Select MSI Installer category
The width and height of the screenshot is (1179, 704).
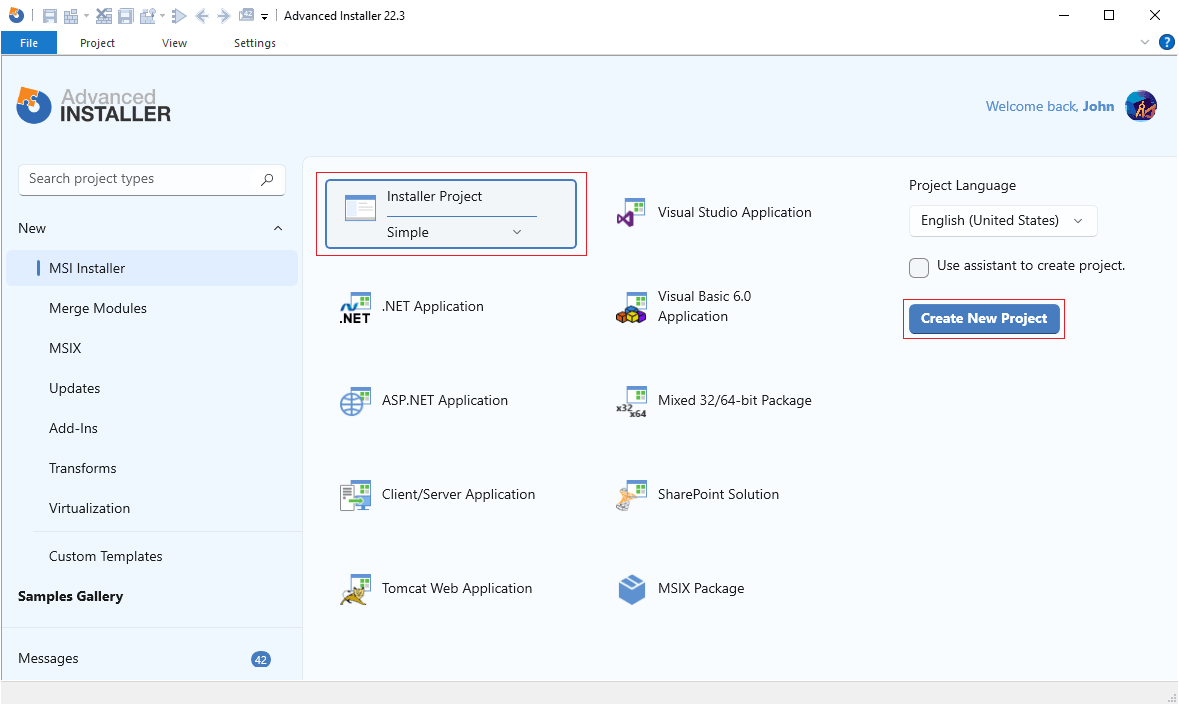pos(152,268)
